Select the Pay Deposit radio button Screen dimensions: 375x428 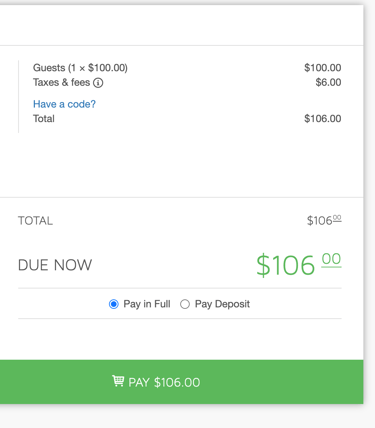(x=185, y=304)
